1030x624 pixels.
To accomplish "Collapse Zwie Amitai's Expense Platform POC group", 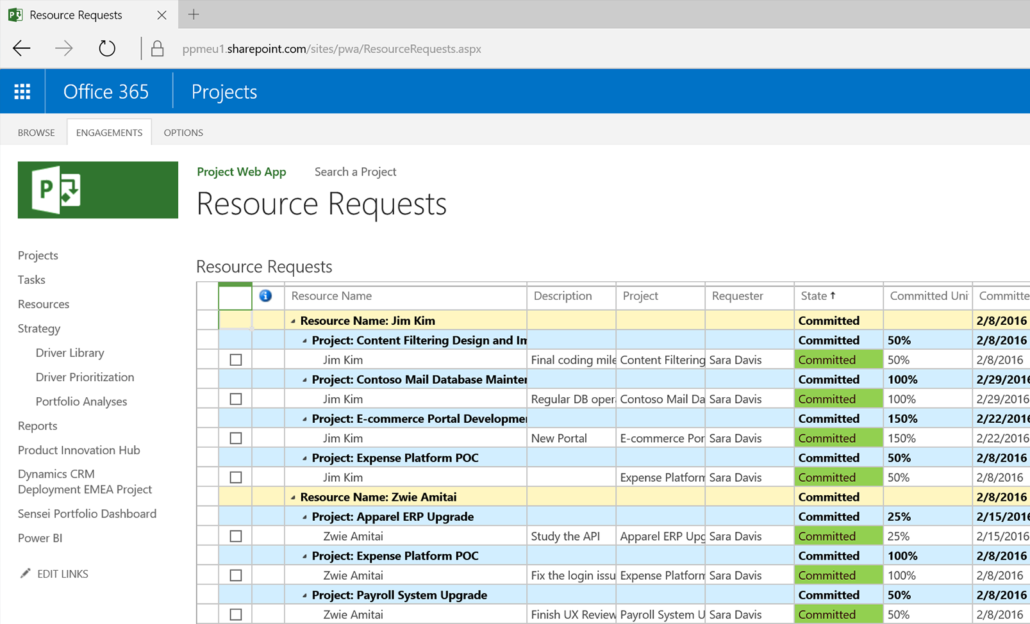I will pos(305,556).
